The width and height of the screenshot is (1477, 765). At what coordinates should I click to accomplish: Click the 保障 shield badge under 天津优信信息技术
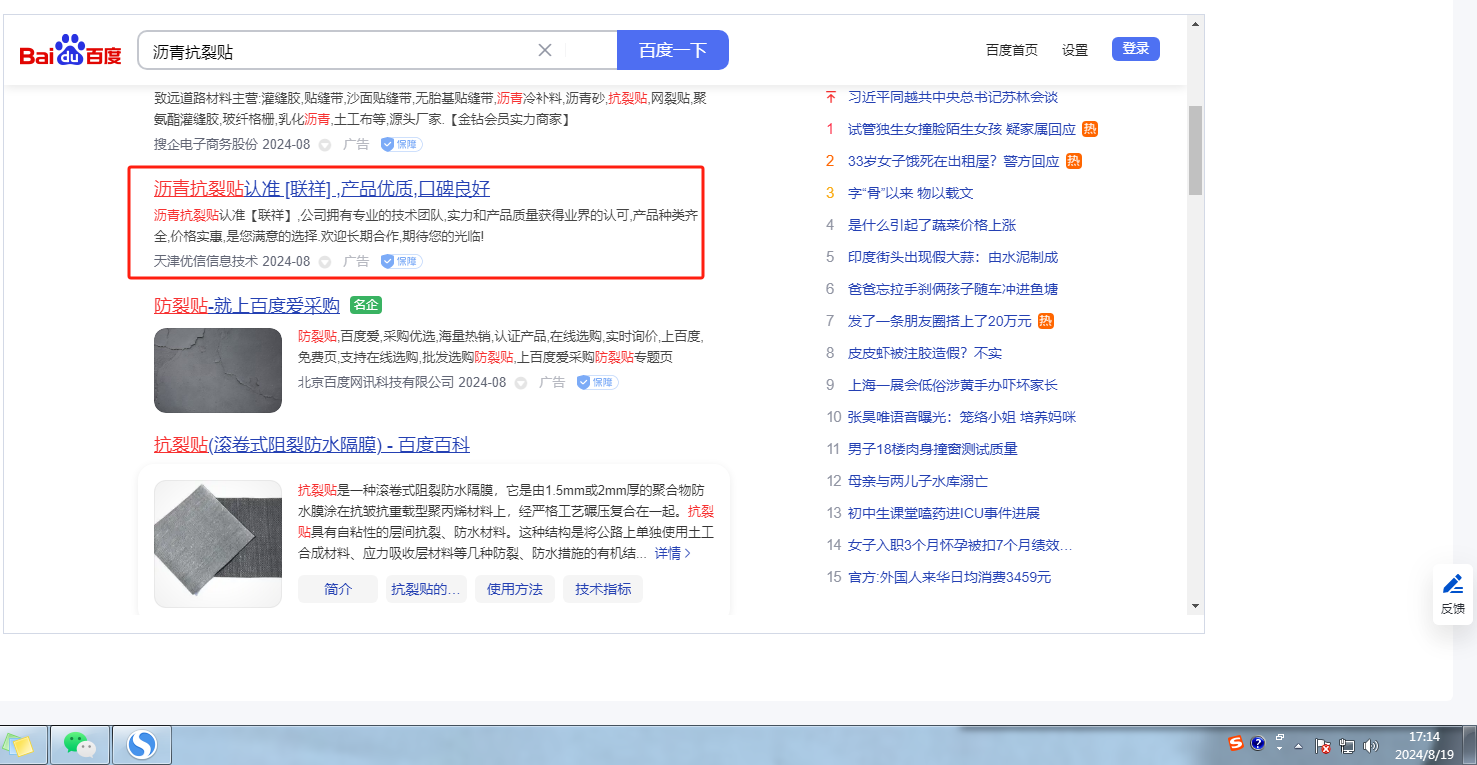tap(401, 261)
